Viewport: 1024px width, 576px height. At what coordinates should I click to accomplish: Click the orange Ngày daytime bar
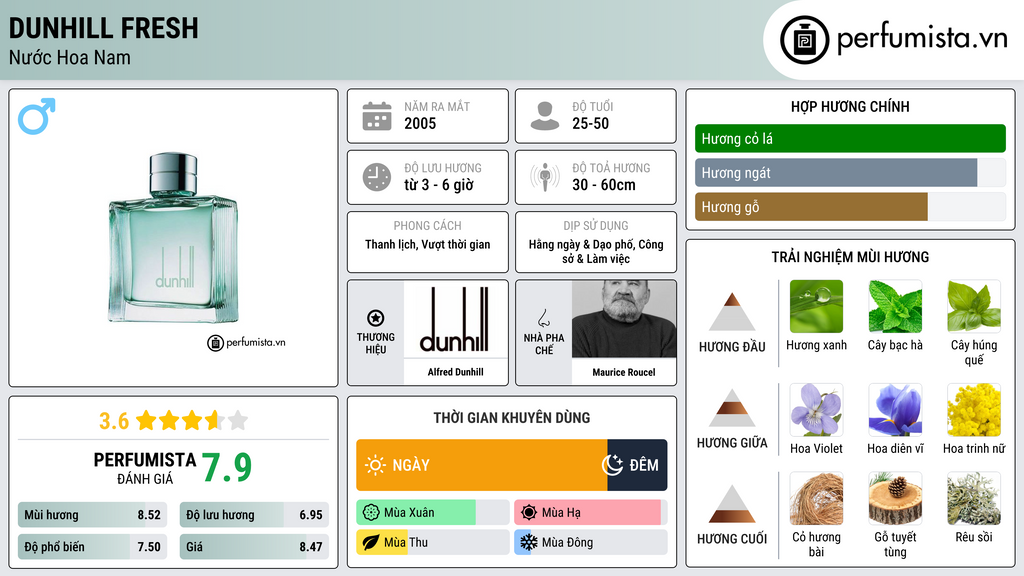(x=482, y=465)
